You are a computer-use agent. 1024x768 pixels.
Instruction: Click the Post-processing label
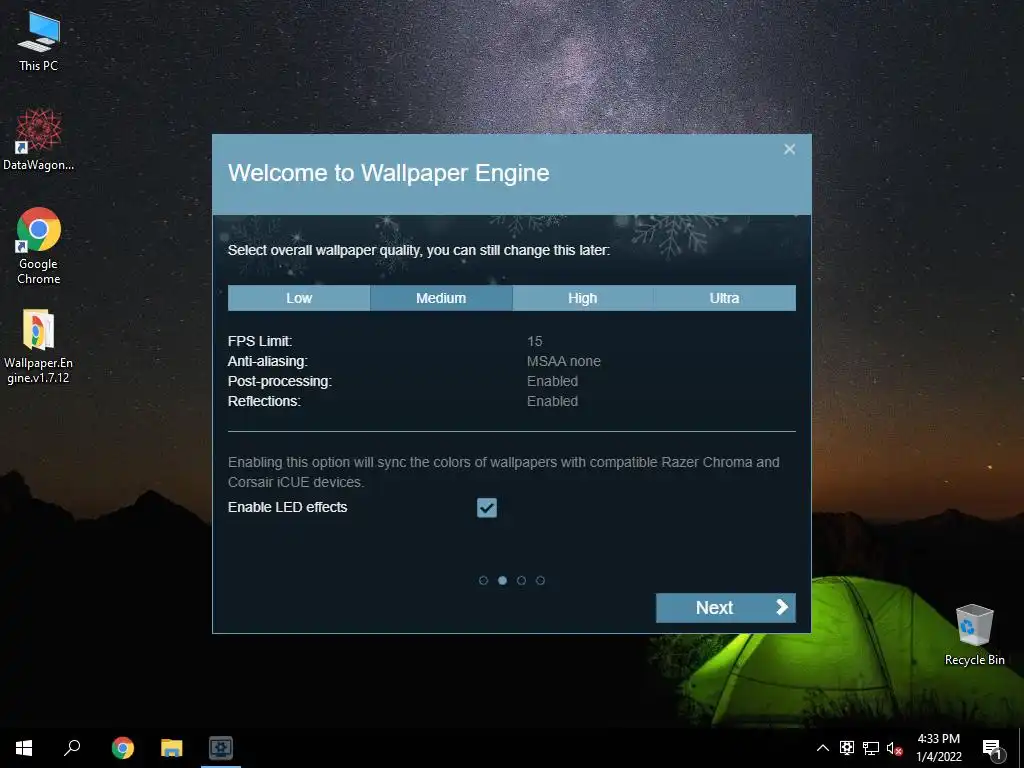(x=280, y=381)
